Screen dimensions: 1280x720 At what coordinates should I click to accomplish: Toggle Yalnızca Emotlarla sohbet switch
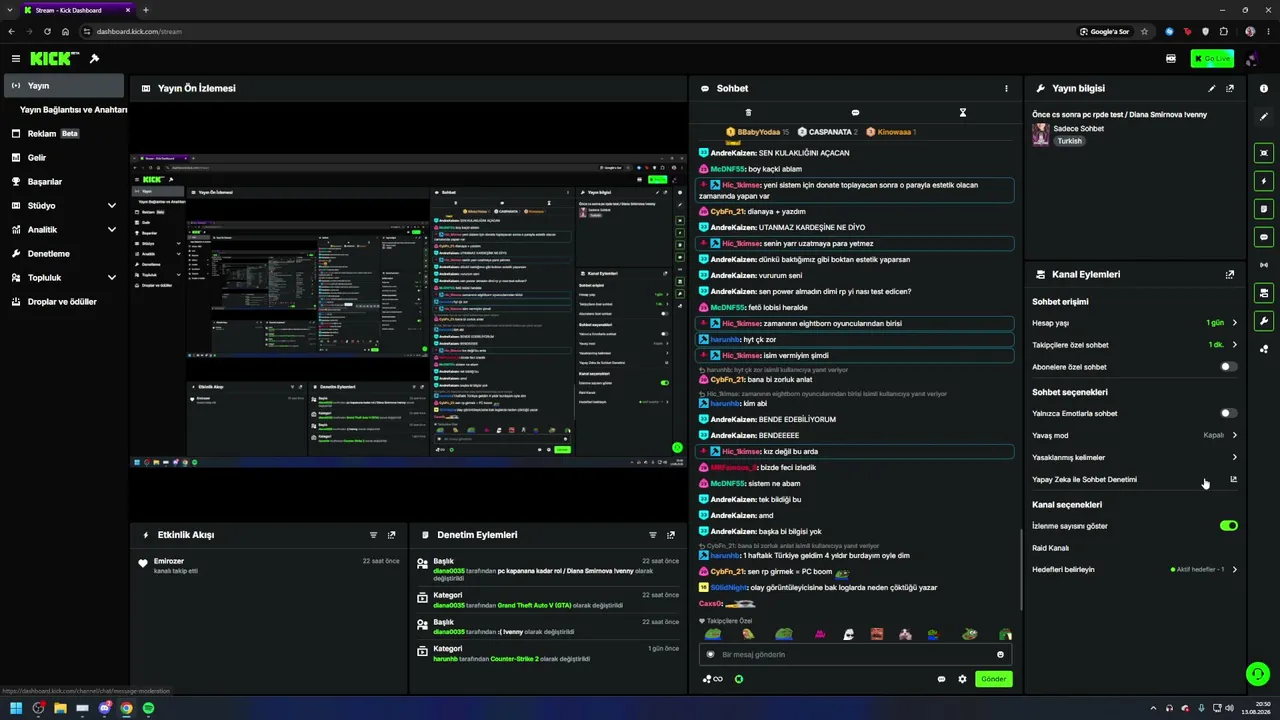coord(1229,413)
